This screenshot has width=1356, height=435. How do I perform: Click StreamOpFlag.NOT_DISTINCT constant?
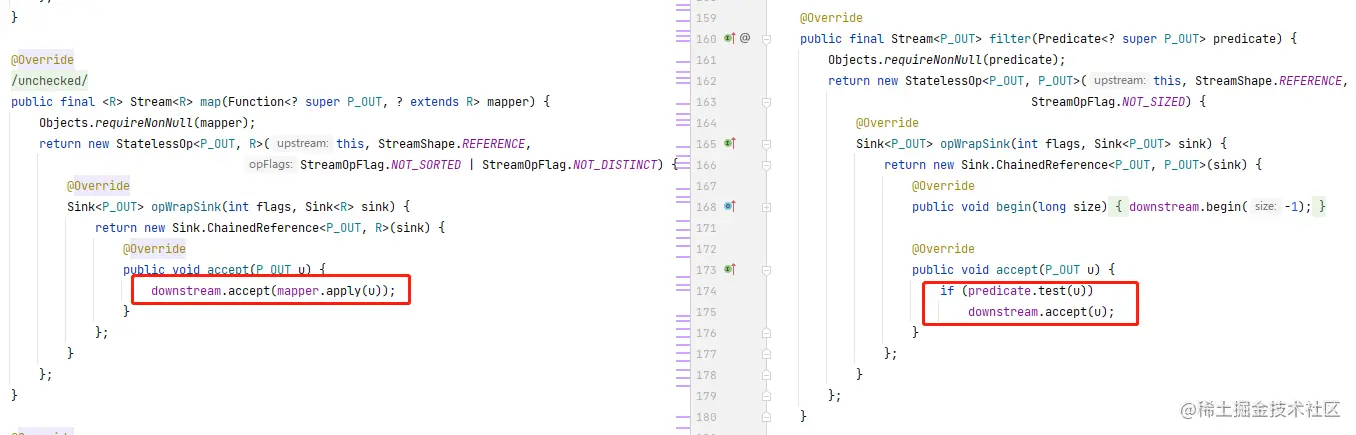pyautogui.click(x=571, y=165)
